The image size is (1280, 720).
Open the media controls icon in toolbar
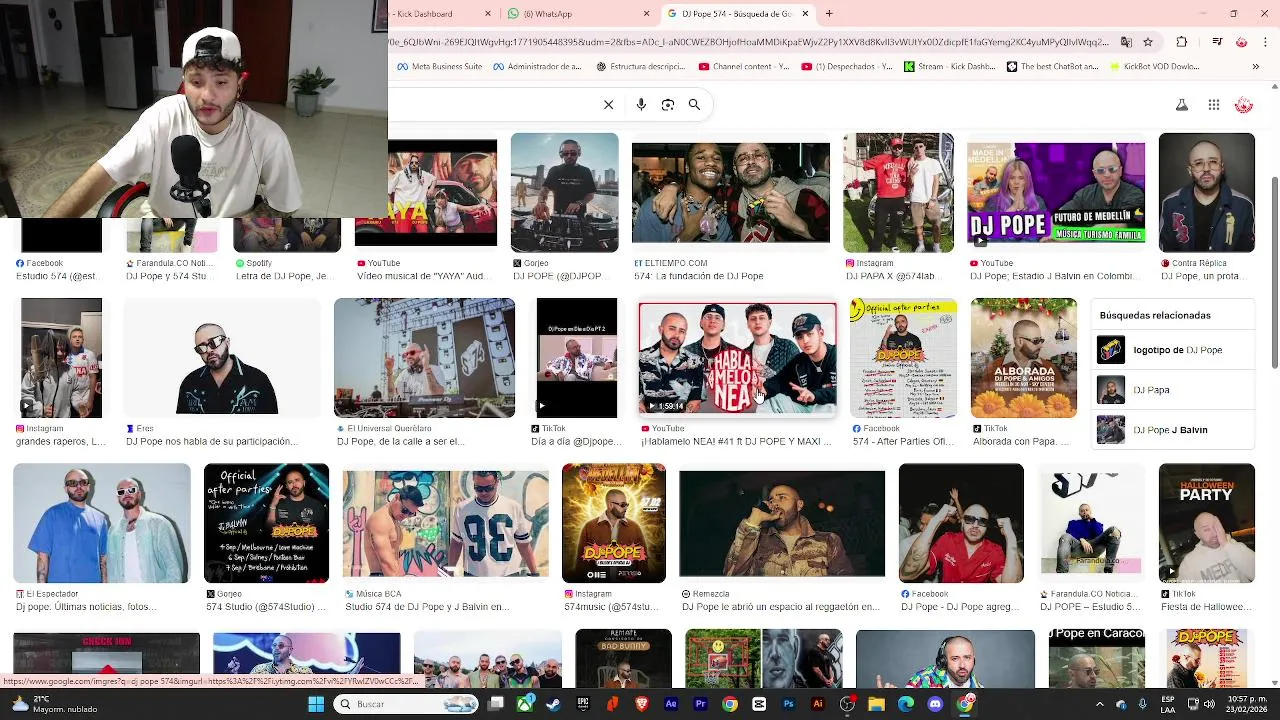point(1217,42)
